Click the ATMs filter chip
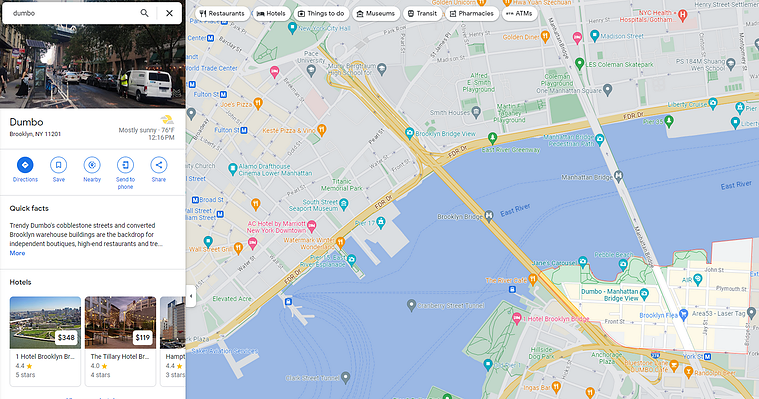 point(519,14)
